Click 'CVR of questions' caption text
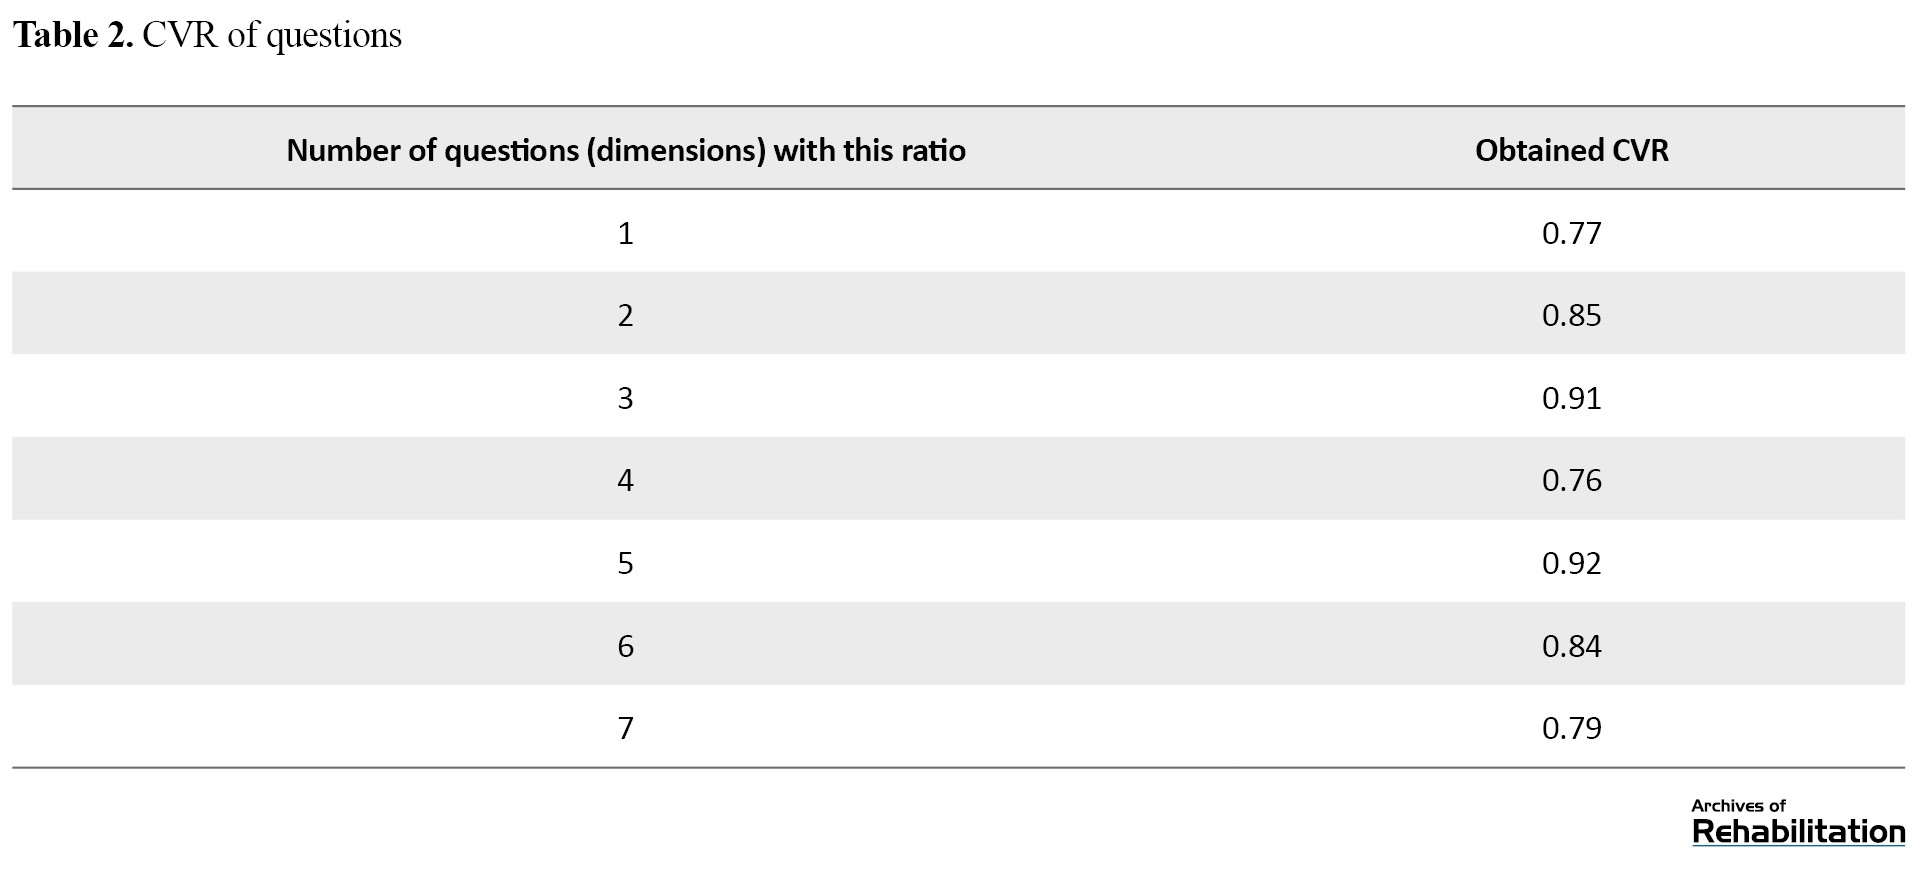The image size is (1926, 871). pos(272,35)
